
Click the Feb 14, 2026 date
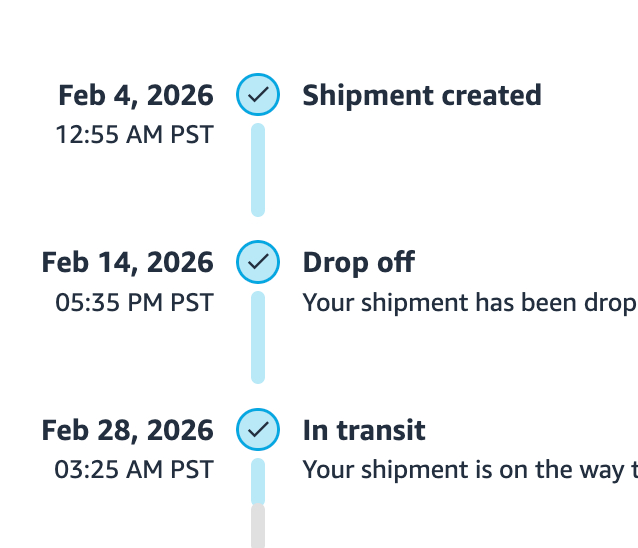pyautogui.click(x=127, y=262)
